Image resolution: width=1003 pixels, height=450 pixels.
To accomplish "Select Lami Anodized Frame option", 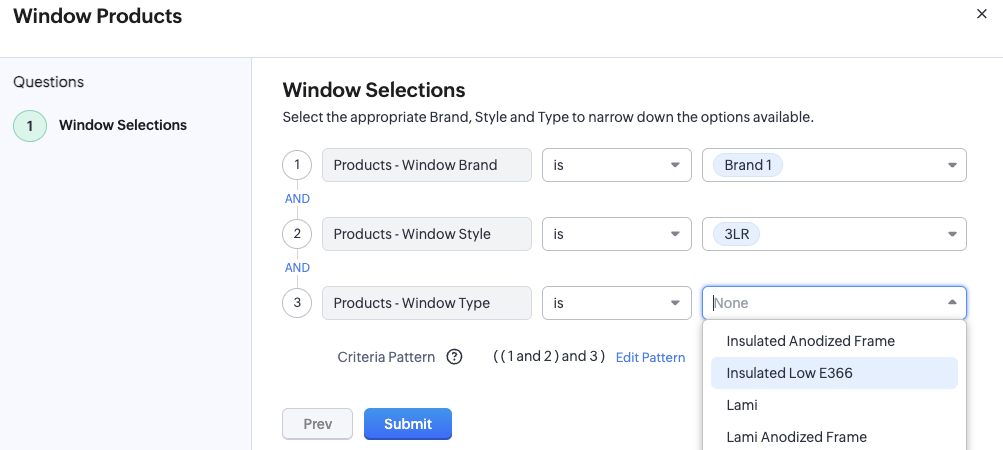I will tap(796, 437).
